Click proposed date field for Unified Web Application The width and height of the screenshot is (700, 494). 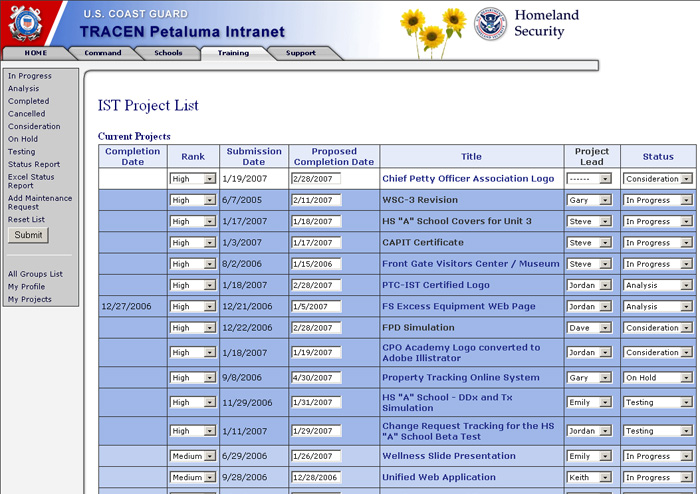pos(316,477)
